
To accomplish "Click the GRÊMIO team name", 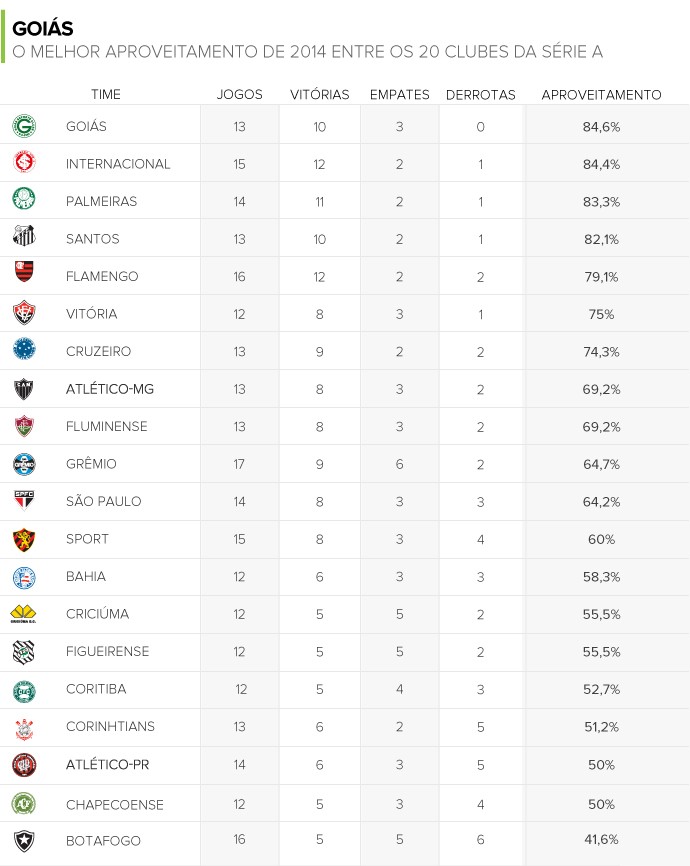I will click(91, 464).
